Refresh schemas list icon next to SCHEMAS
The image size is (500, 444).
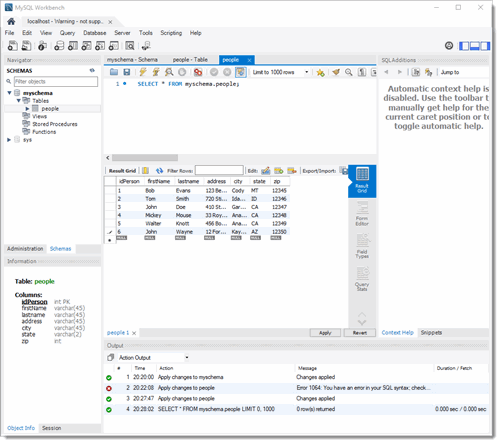92,70
